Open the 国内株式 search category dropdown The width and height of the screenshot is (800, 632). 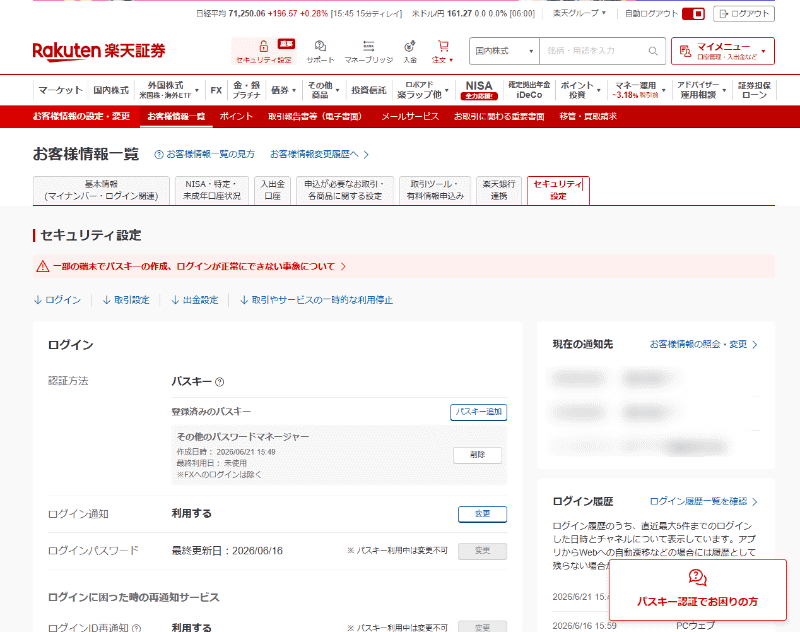tap(504, 51)
